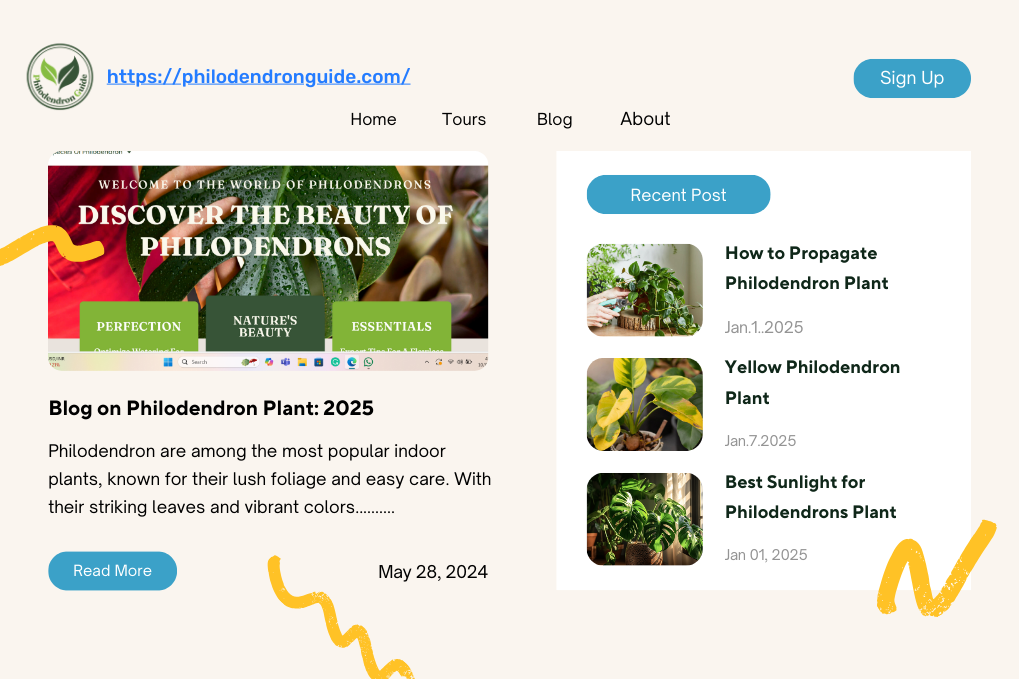Open Microsoft Store icon in taskbar
Screen dimensions: 1019x679
click(318, 362)
